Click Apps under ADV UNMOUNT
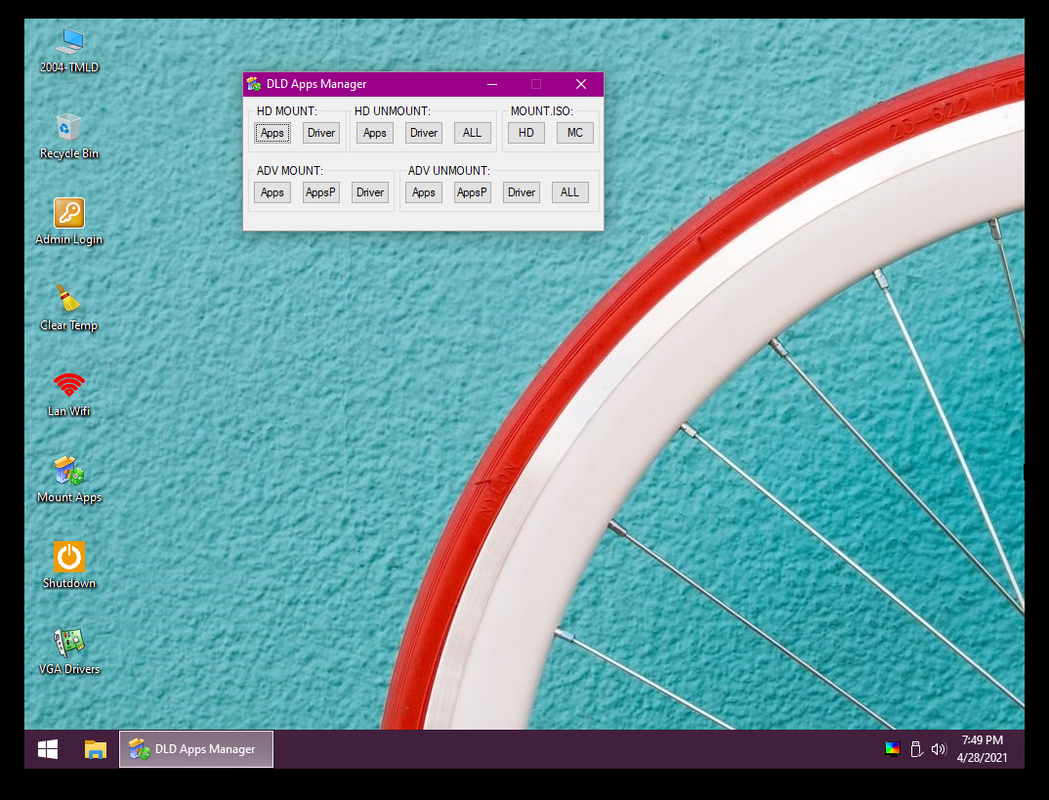 point(423,192)
